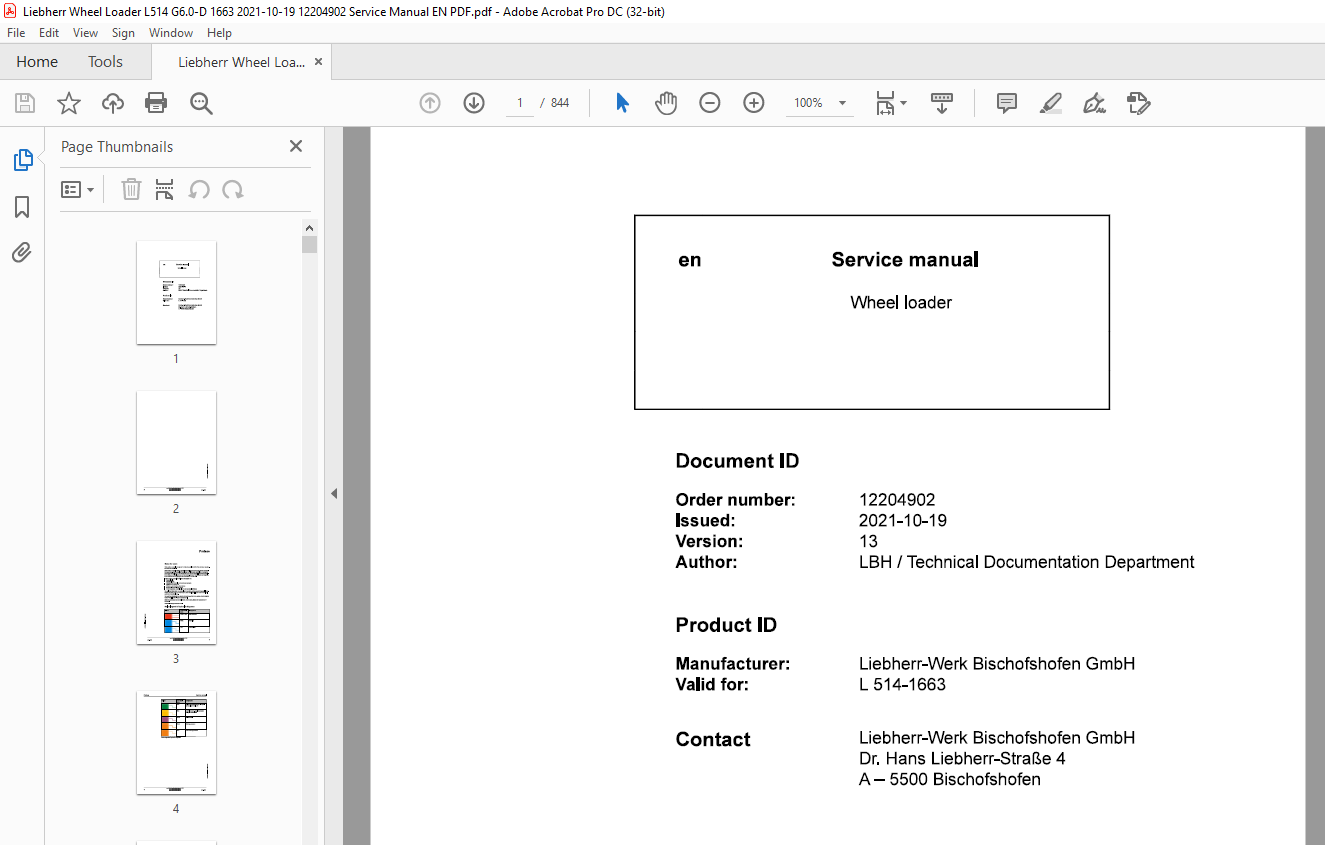Print the document with printer icon
The image size is (1325, 845).
(x=156, y=103)
